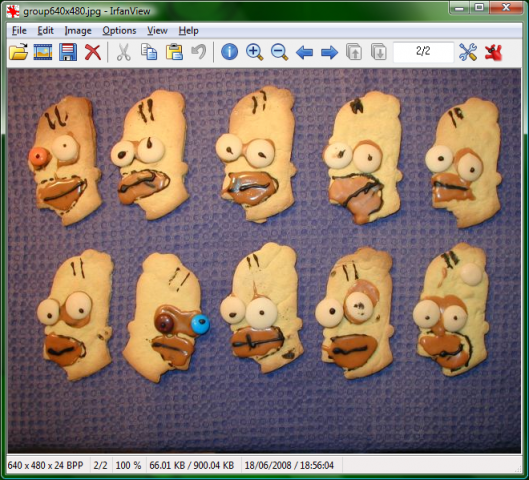Open the Slideshow filmstrip icon

pyautogui.click(x=43, y=52)
